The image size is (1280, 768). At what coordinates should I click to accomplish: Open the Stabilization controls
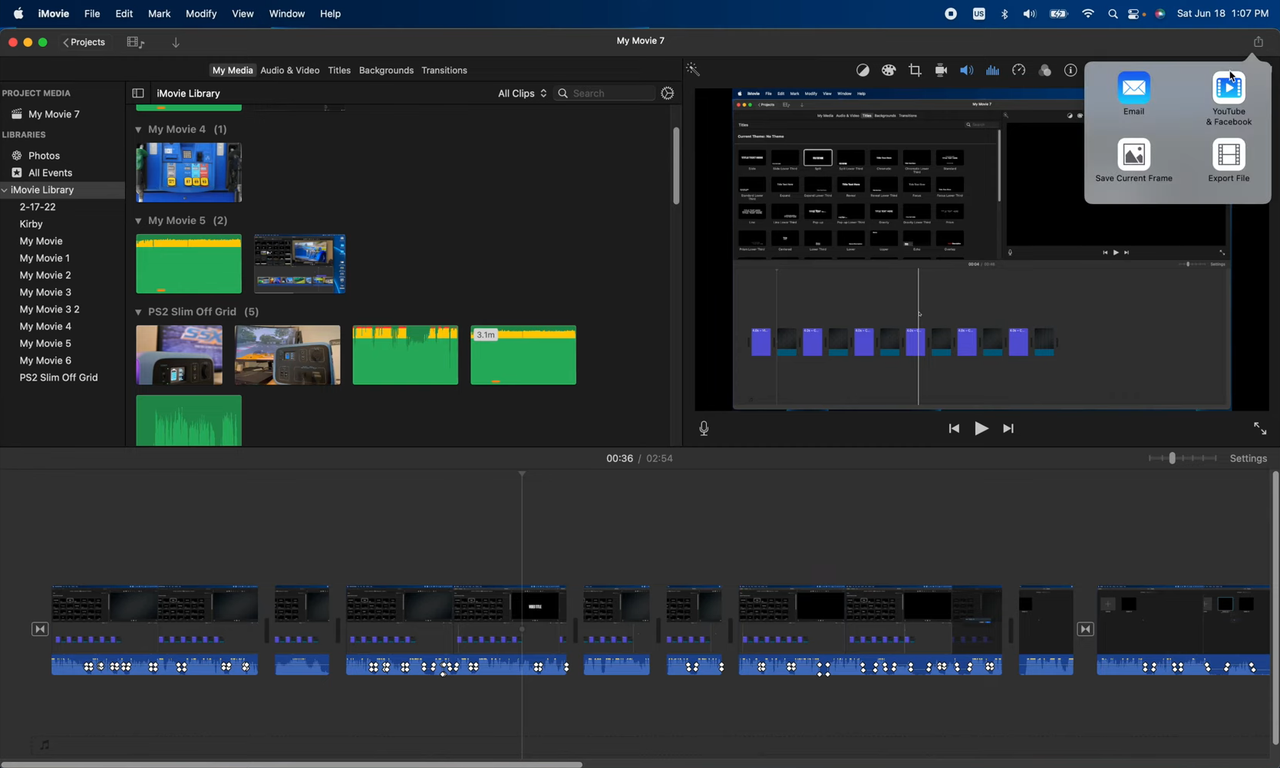940,70
